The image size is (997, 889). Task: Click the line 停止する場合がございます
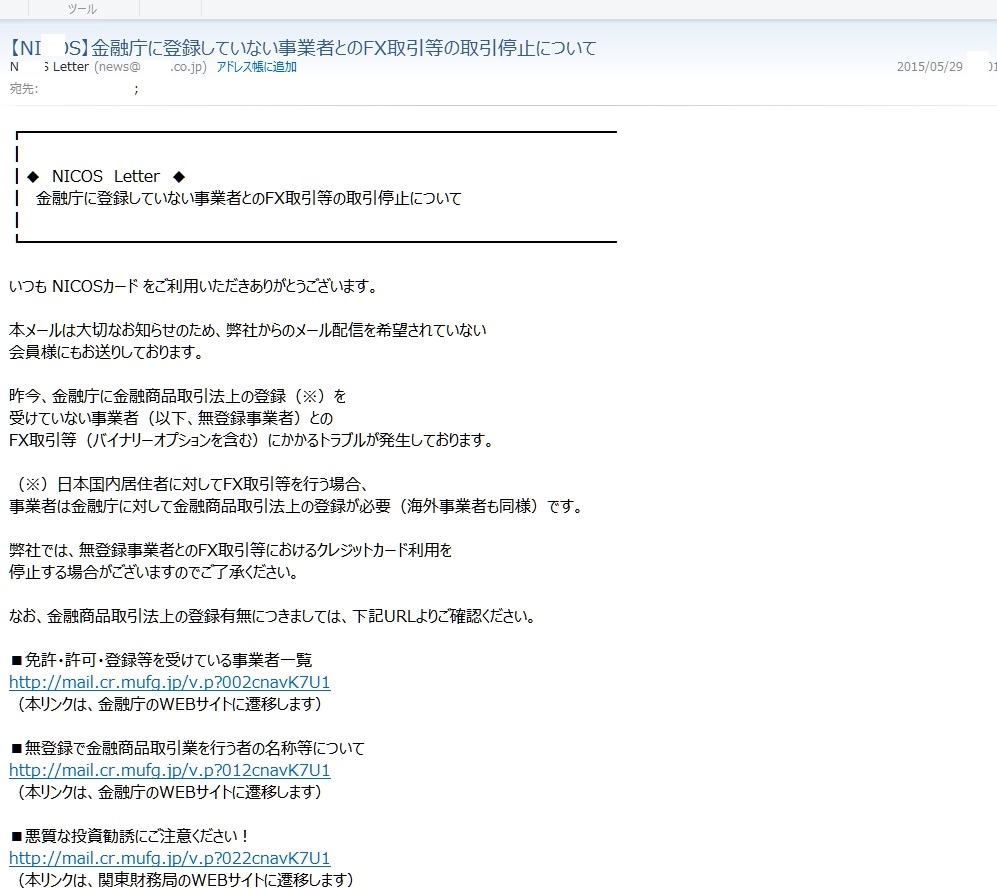tap(154, 572)
